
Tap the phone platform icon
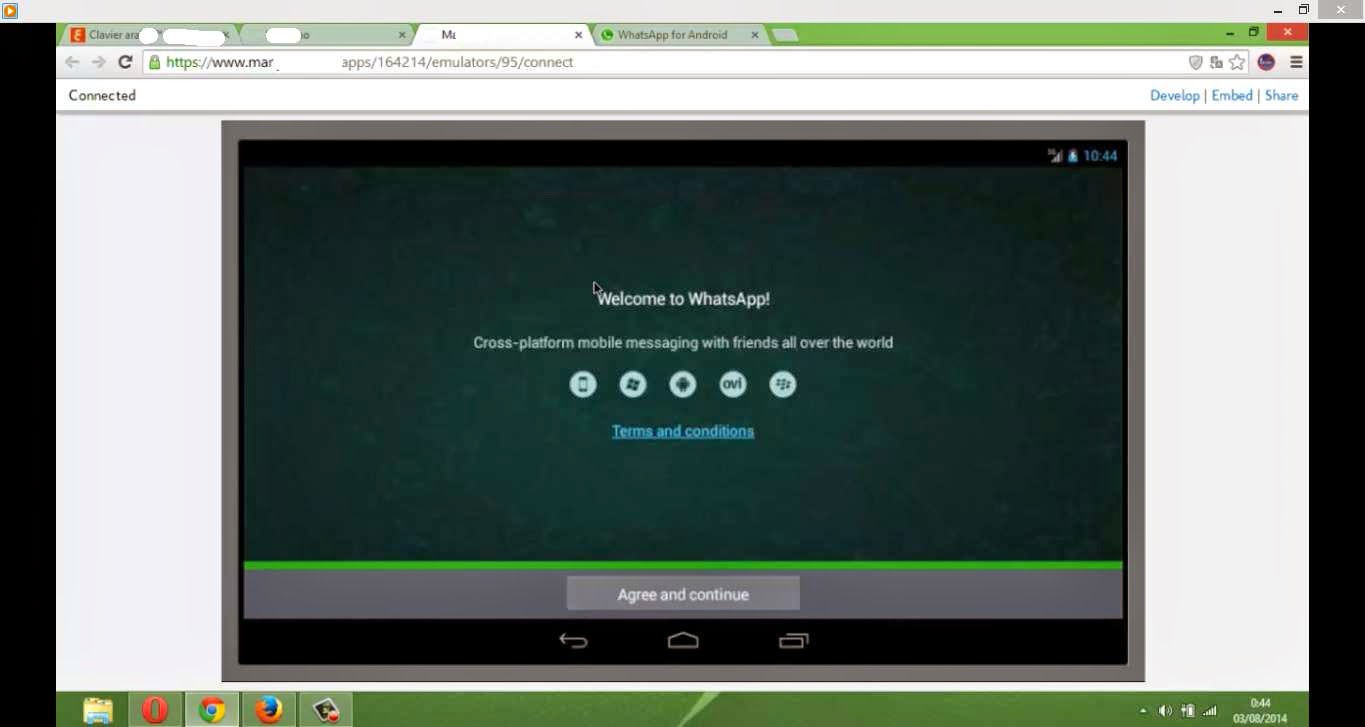[x=583, y=384]
